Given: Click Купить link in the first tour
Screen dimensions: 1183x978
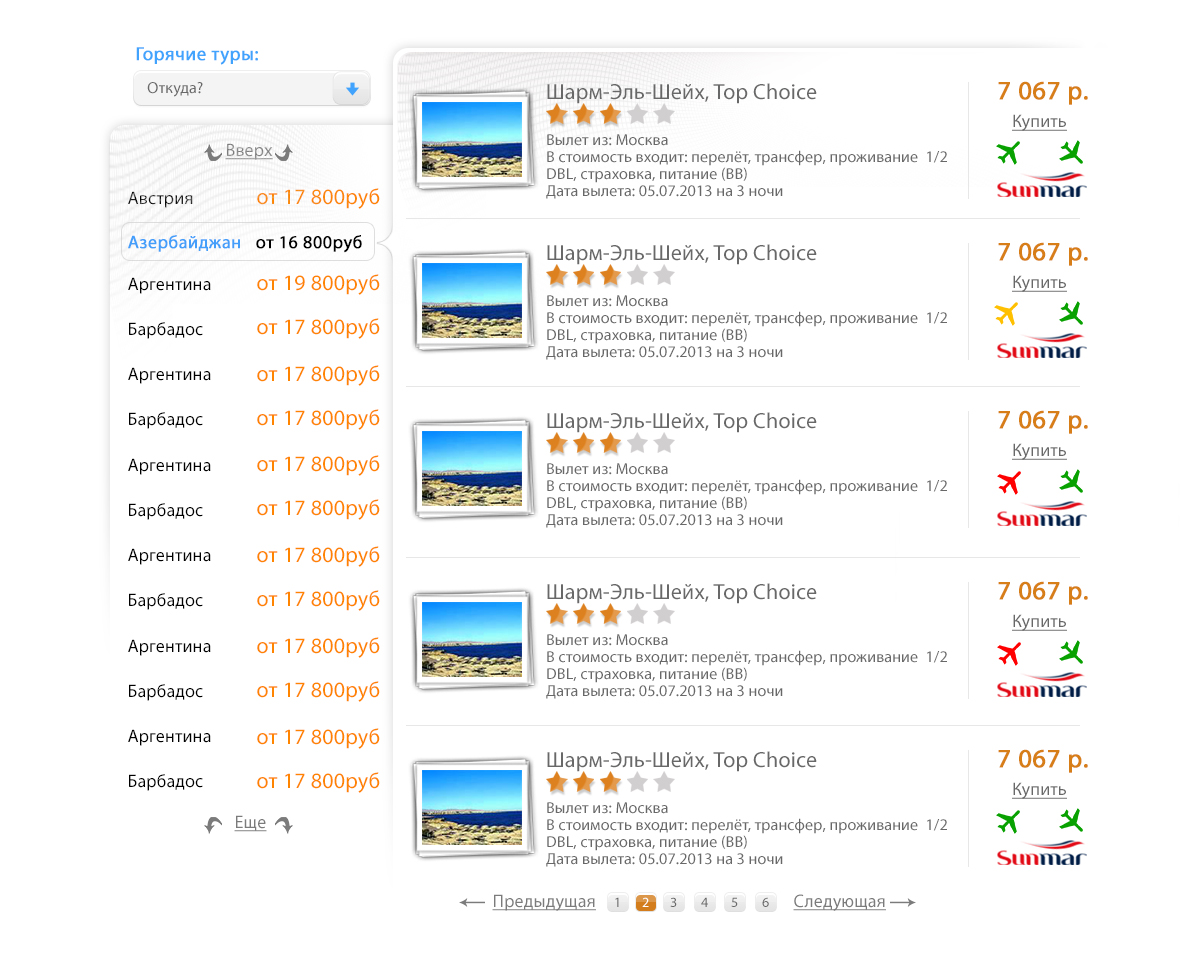Looking at the screenshot, I should (1039, 122).
